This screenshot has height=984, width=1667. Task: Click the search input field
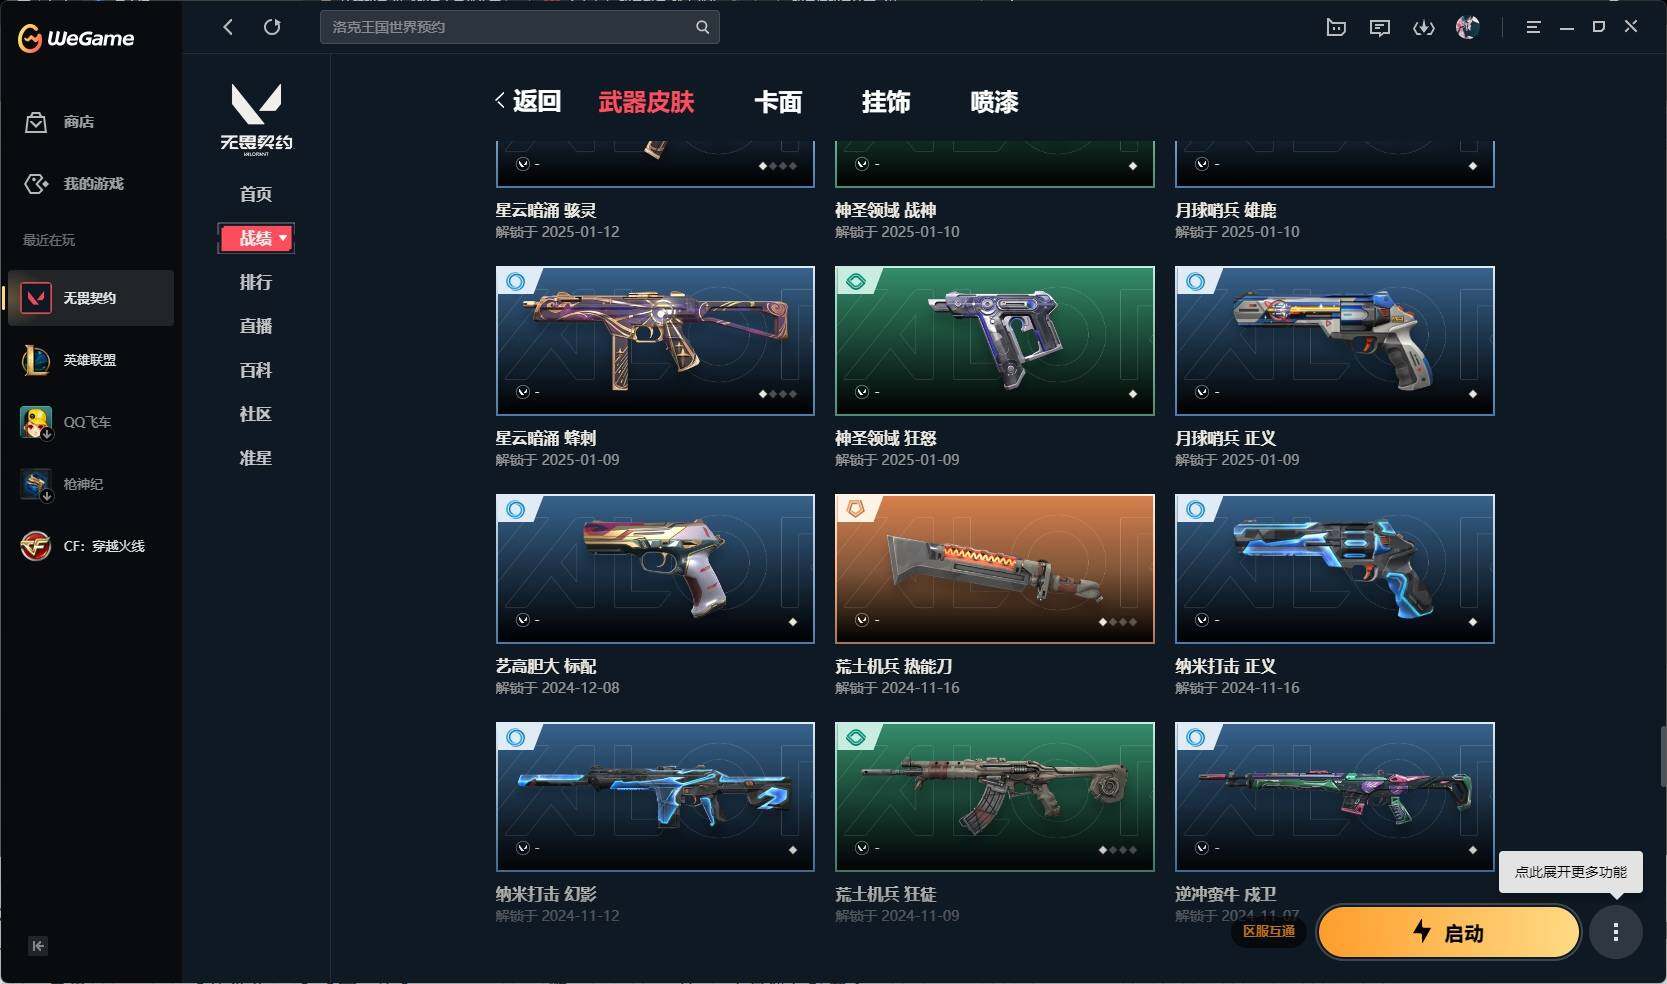(520, 27)
